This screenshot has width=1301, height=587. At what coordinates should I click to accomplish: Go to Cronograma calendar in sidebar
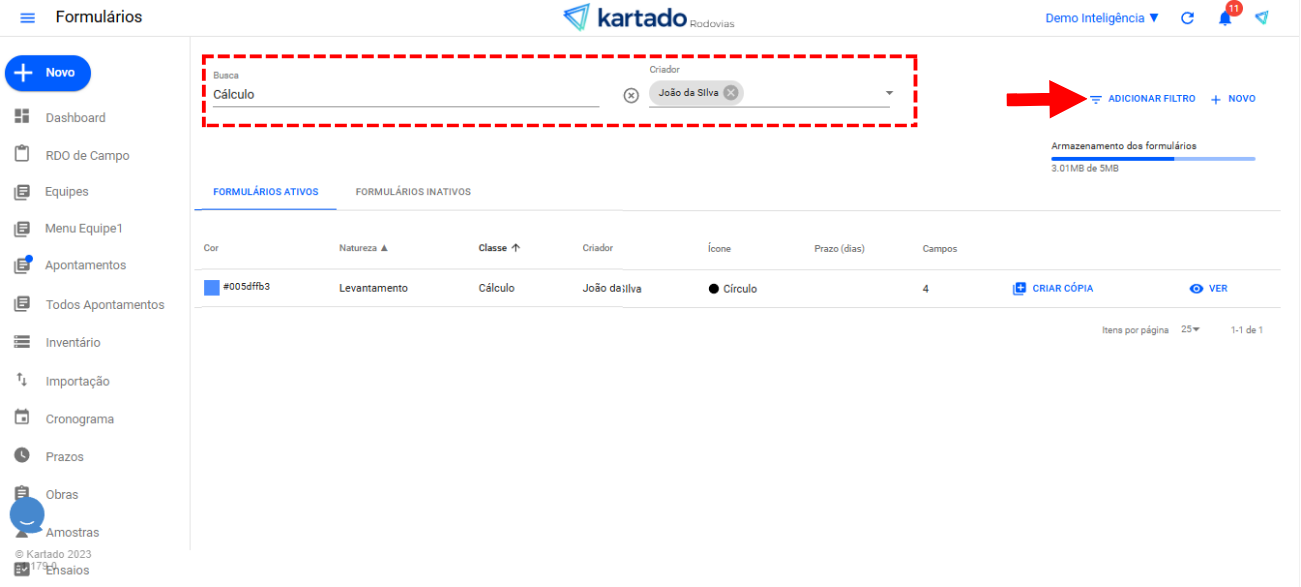(x=79, y=419)
